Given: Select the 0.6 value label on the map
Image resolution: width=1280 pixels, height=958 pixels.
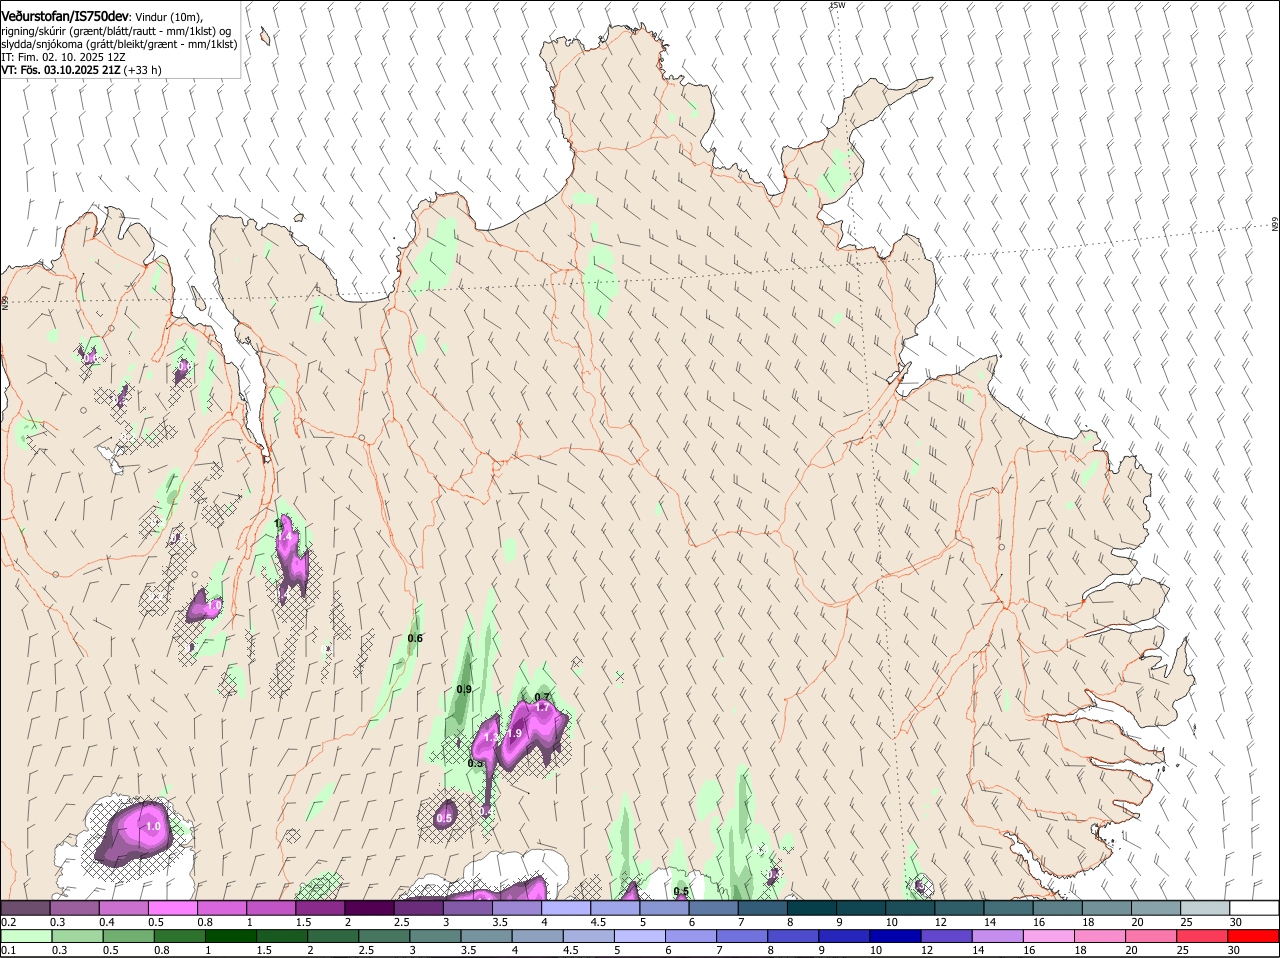Looking at the screenshot, I should pyautogui.click(x=415, y=638).
